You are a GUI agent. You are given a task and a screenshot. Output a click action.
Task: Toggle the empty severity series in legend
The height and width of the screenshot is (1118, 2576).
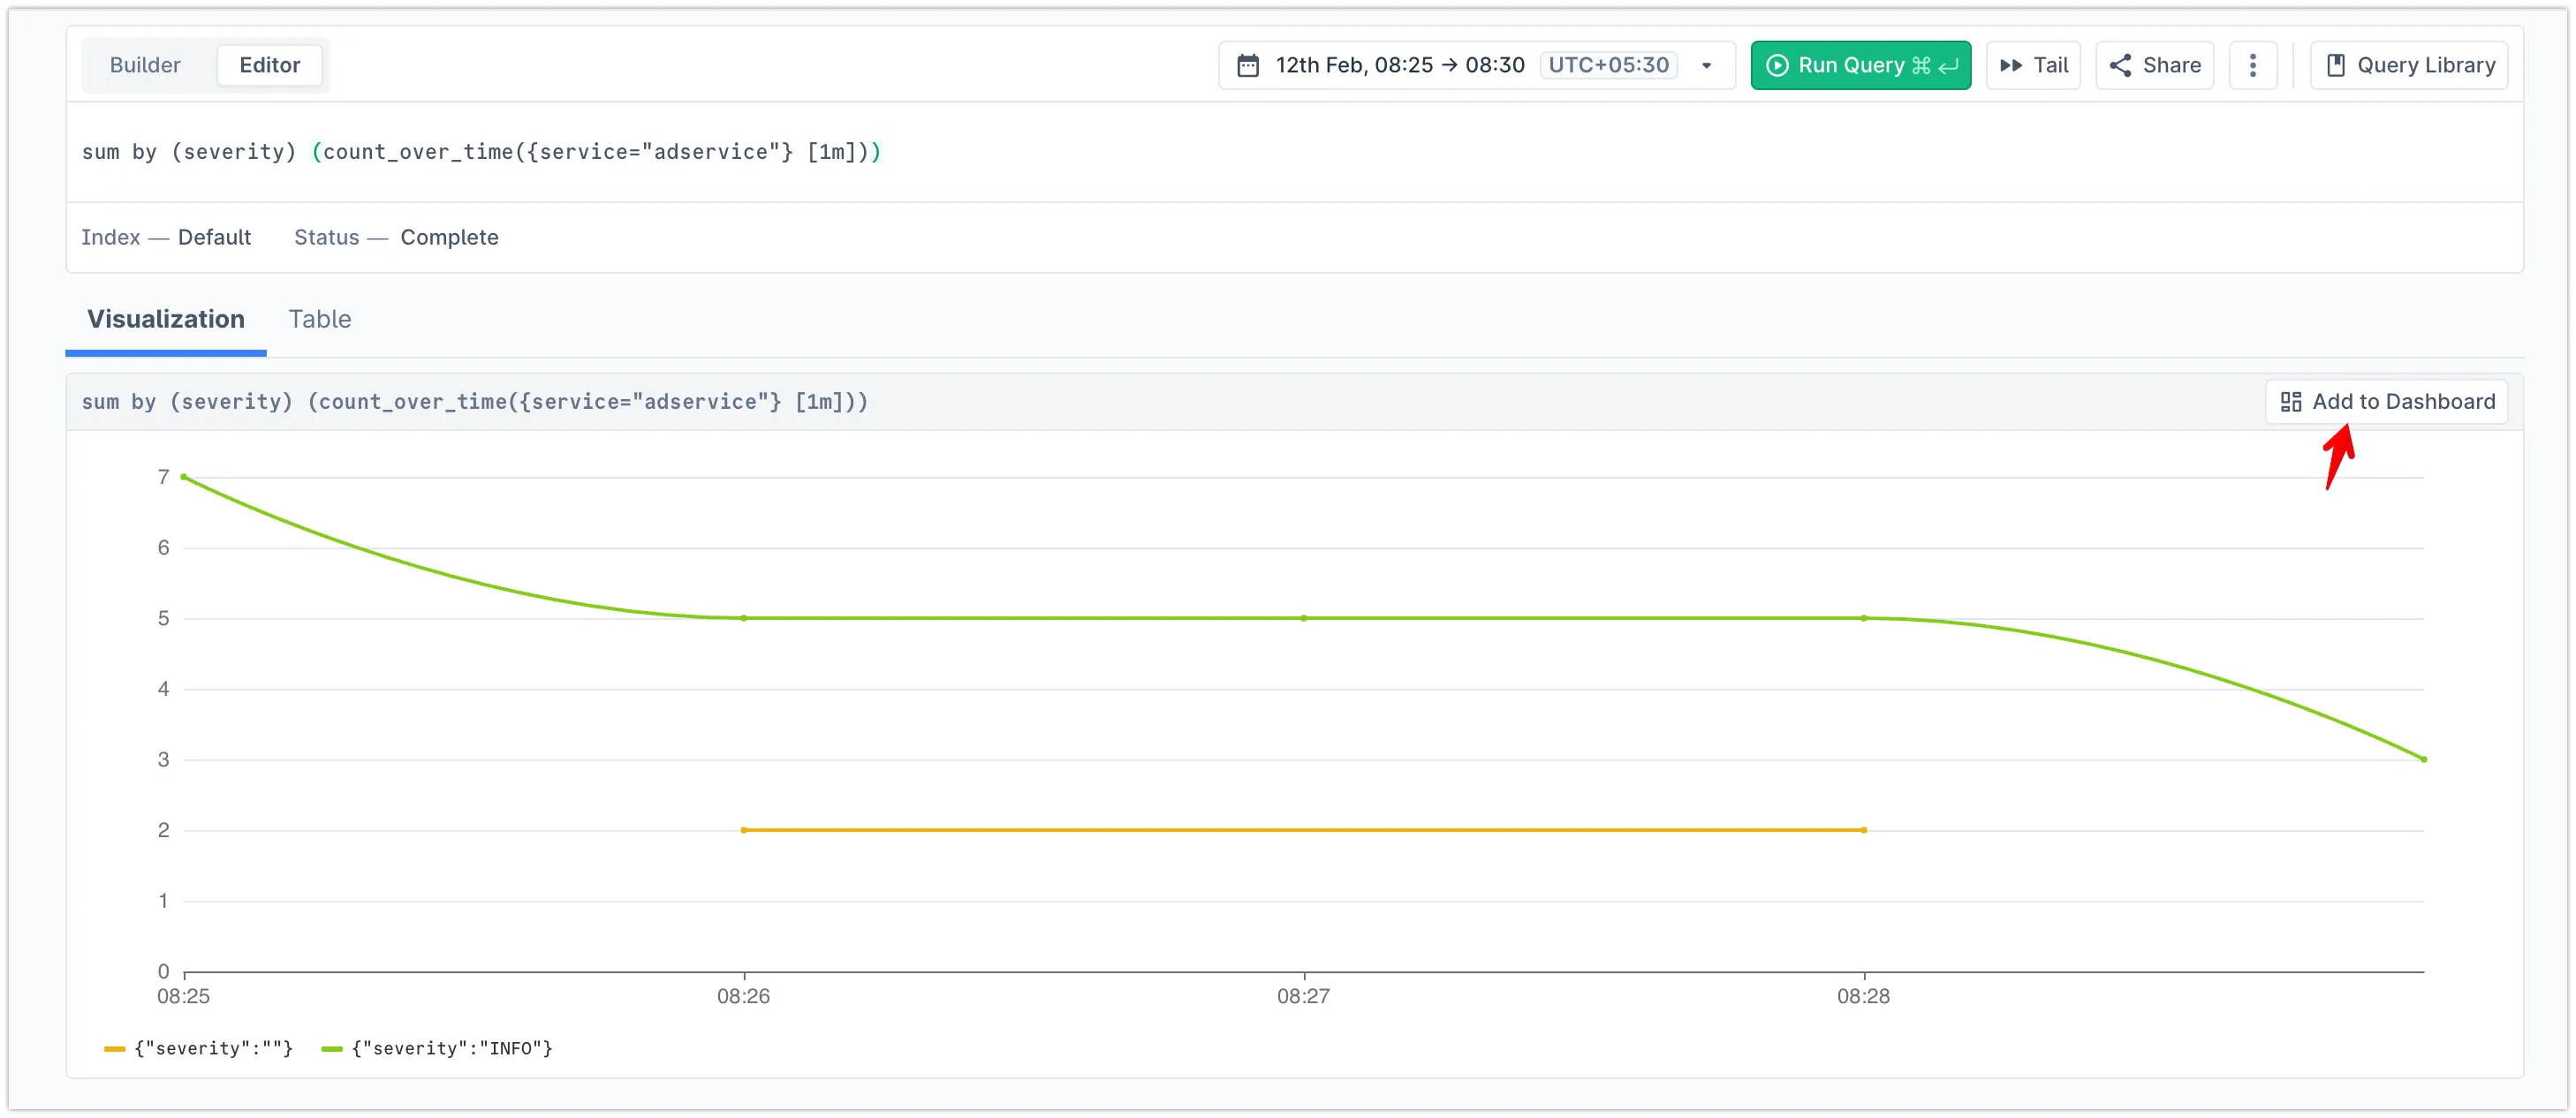pos(213,1048)
